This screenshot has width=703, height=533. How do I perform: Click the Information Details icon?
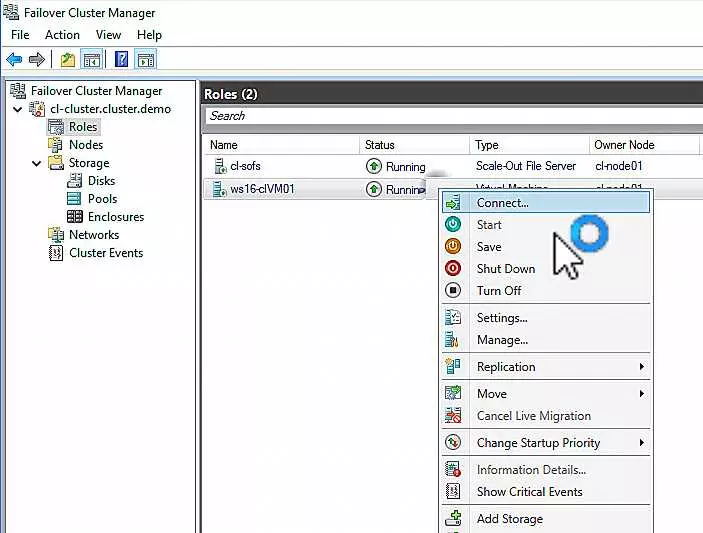tap(453, 469)
